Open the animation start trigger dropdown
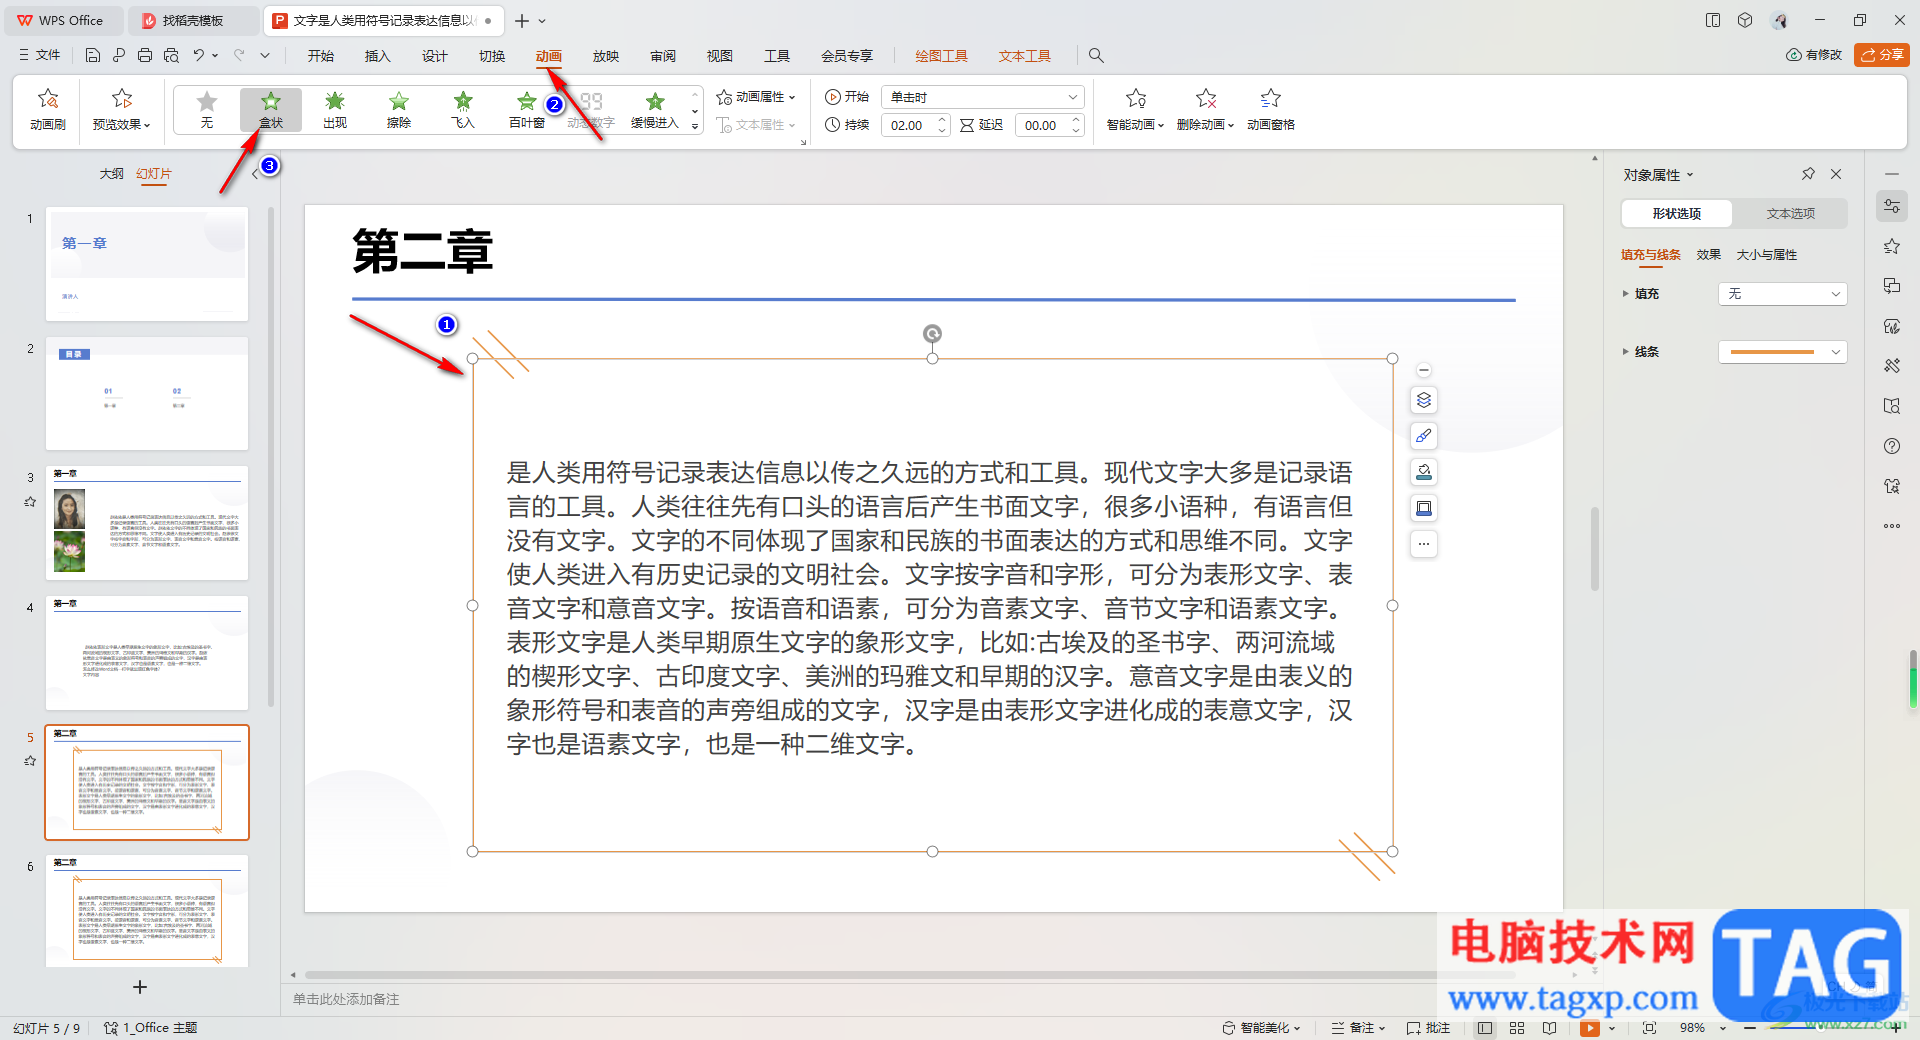 click(984, 97)
